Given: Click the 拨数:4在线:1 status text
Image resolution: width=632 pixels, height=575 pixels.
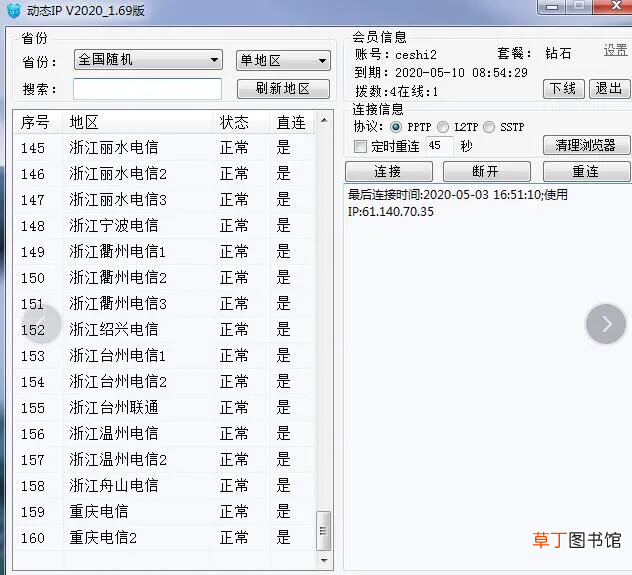Looking at the screenshot, I should click(396, 91).
